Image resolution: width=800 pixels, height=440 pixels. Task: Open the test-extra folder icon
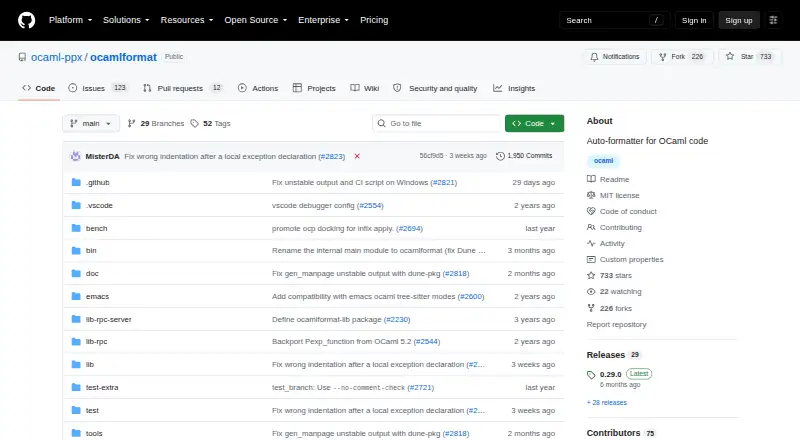click(76, 387)
